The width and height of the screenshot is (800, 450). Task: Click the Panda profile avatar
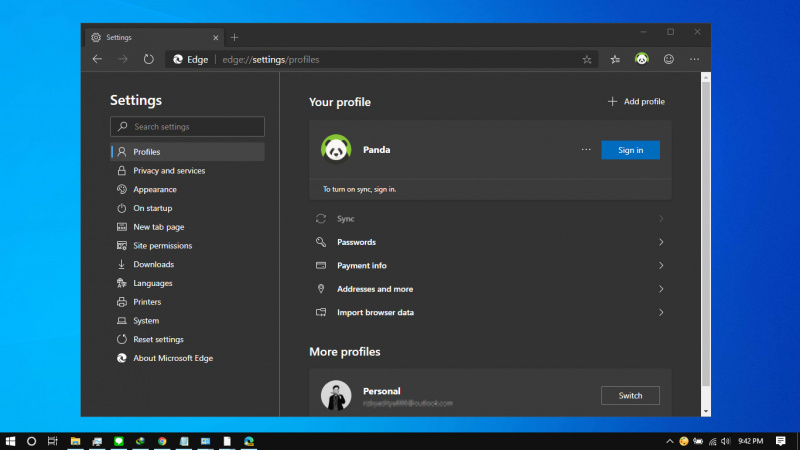coord(336,149)
